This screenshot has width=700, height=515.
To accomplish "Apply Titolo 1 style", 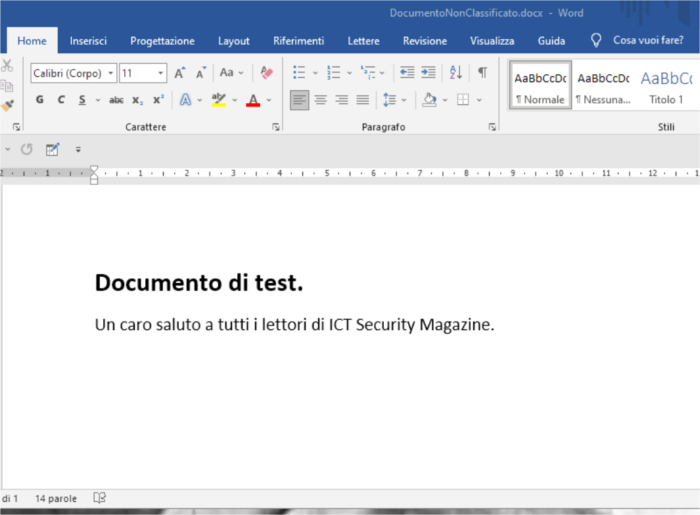I will [666, 86].
